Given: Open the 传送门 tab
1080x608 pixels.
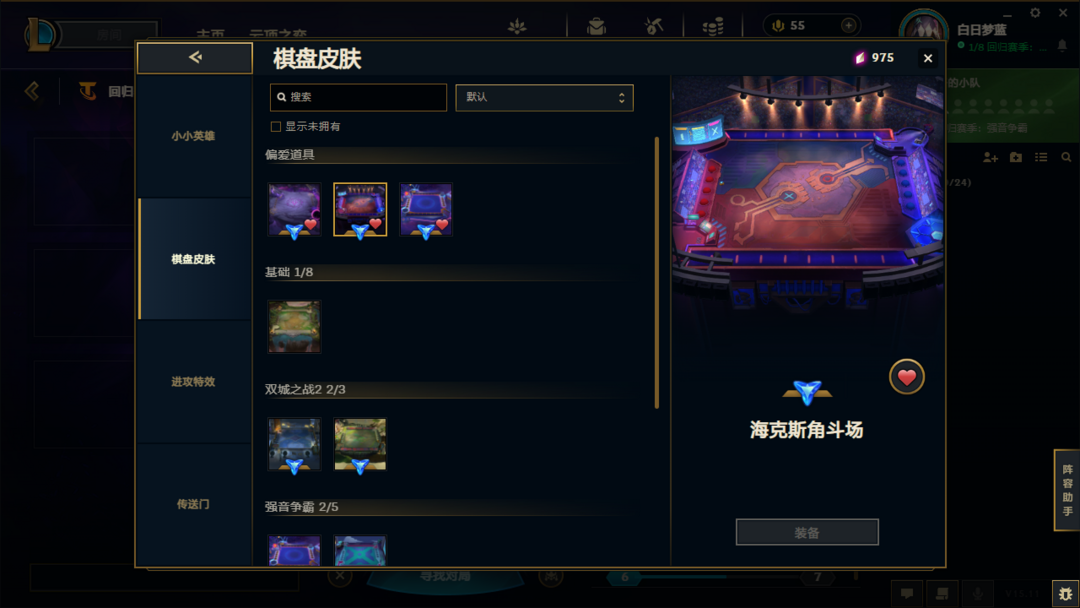Looking at the screenshot, I should point(194,504).
